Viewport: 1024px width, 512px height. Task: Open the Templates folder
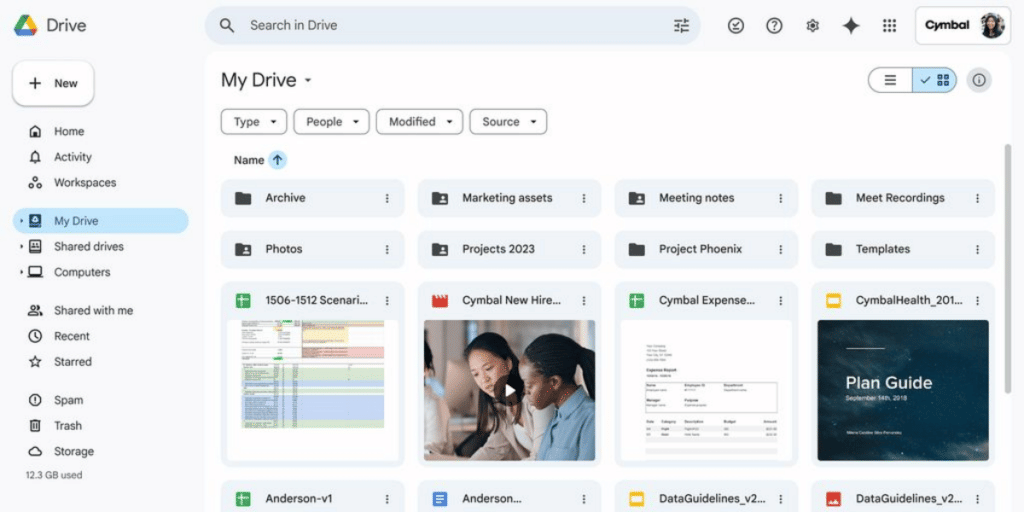click(x=903, y=249)
